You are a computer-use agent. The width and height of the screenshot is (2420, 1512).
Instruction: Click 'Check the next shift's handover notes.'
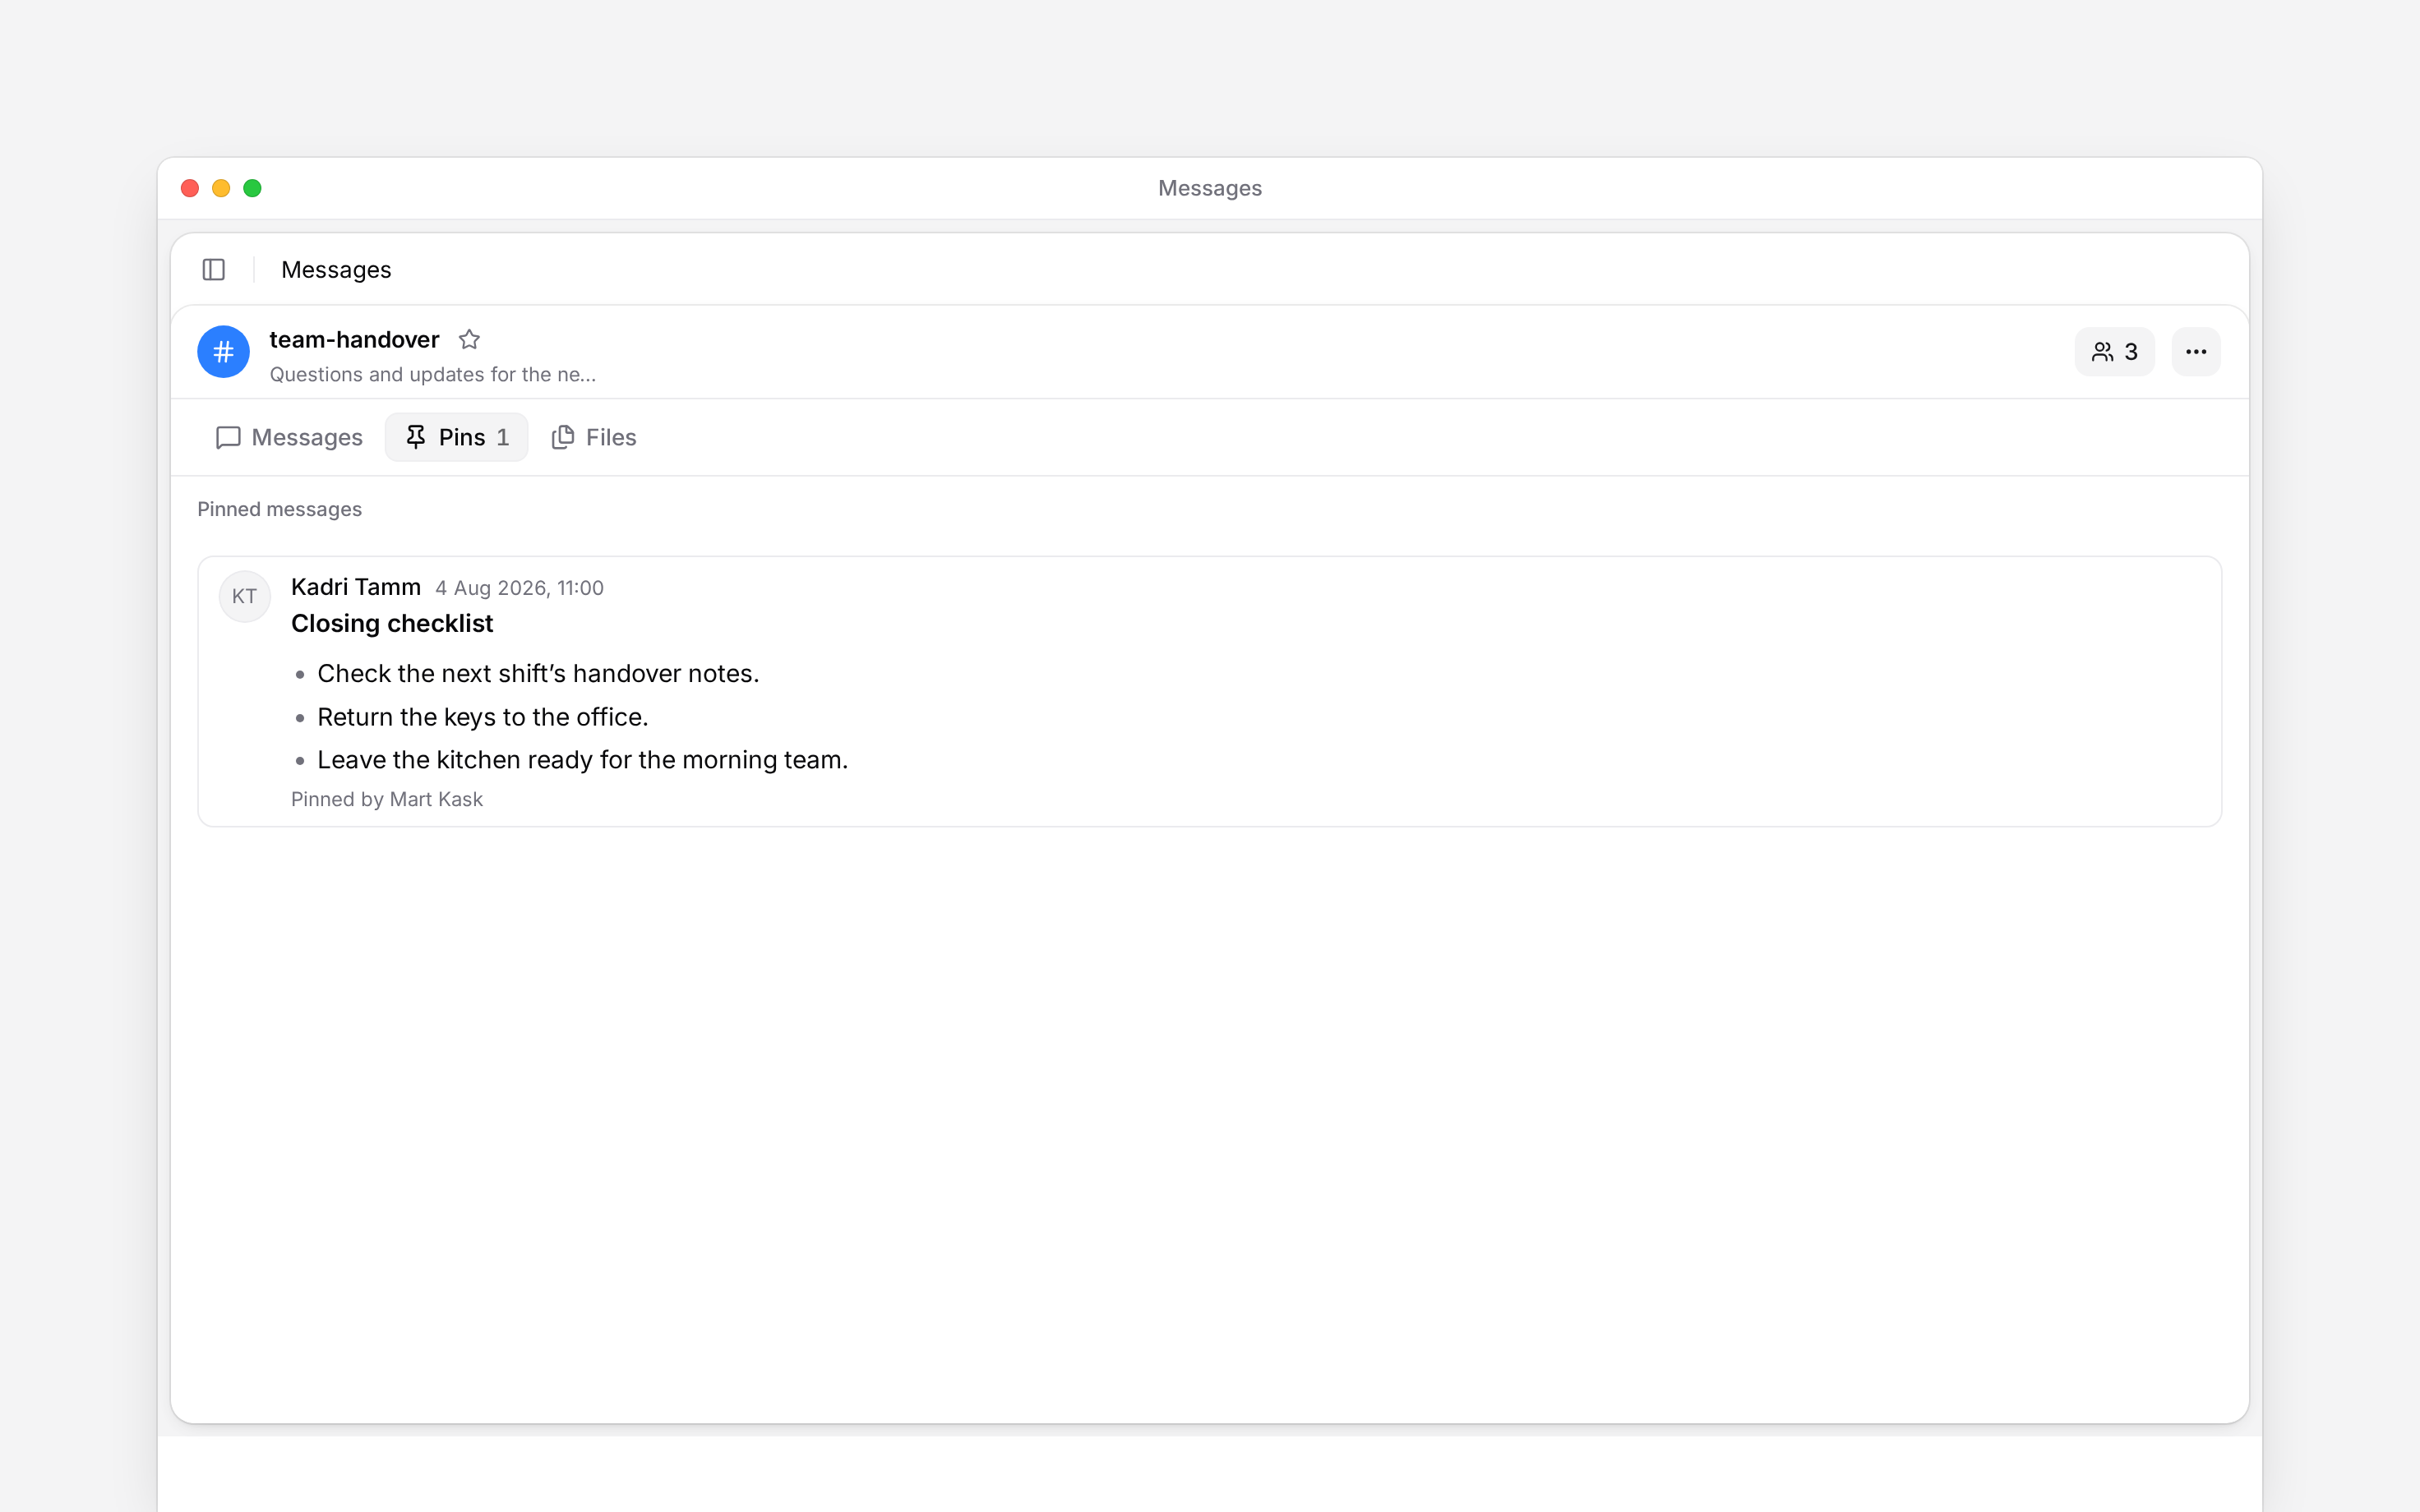[538, 674]
